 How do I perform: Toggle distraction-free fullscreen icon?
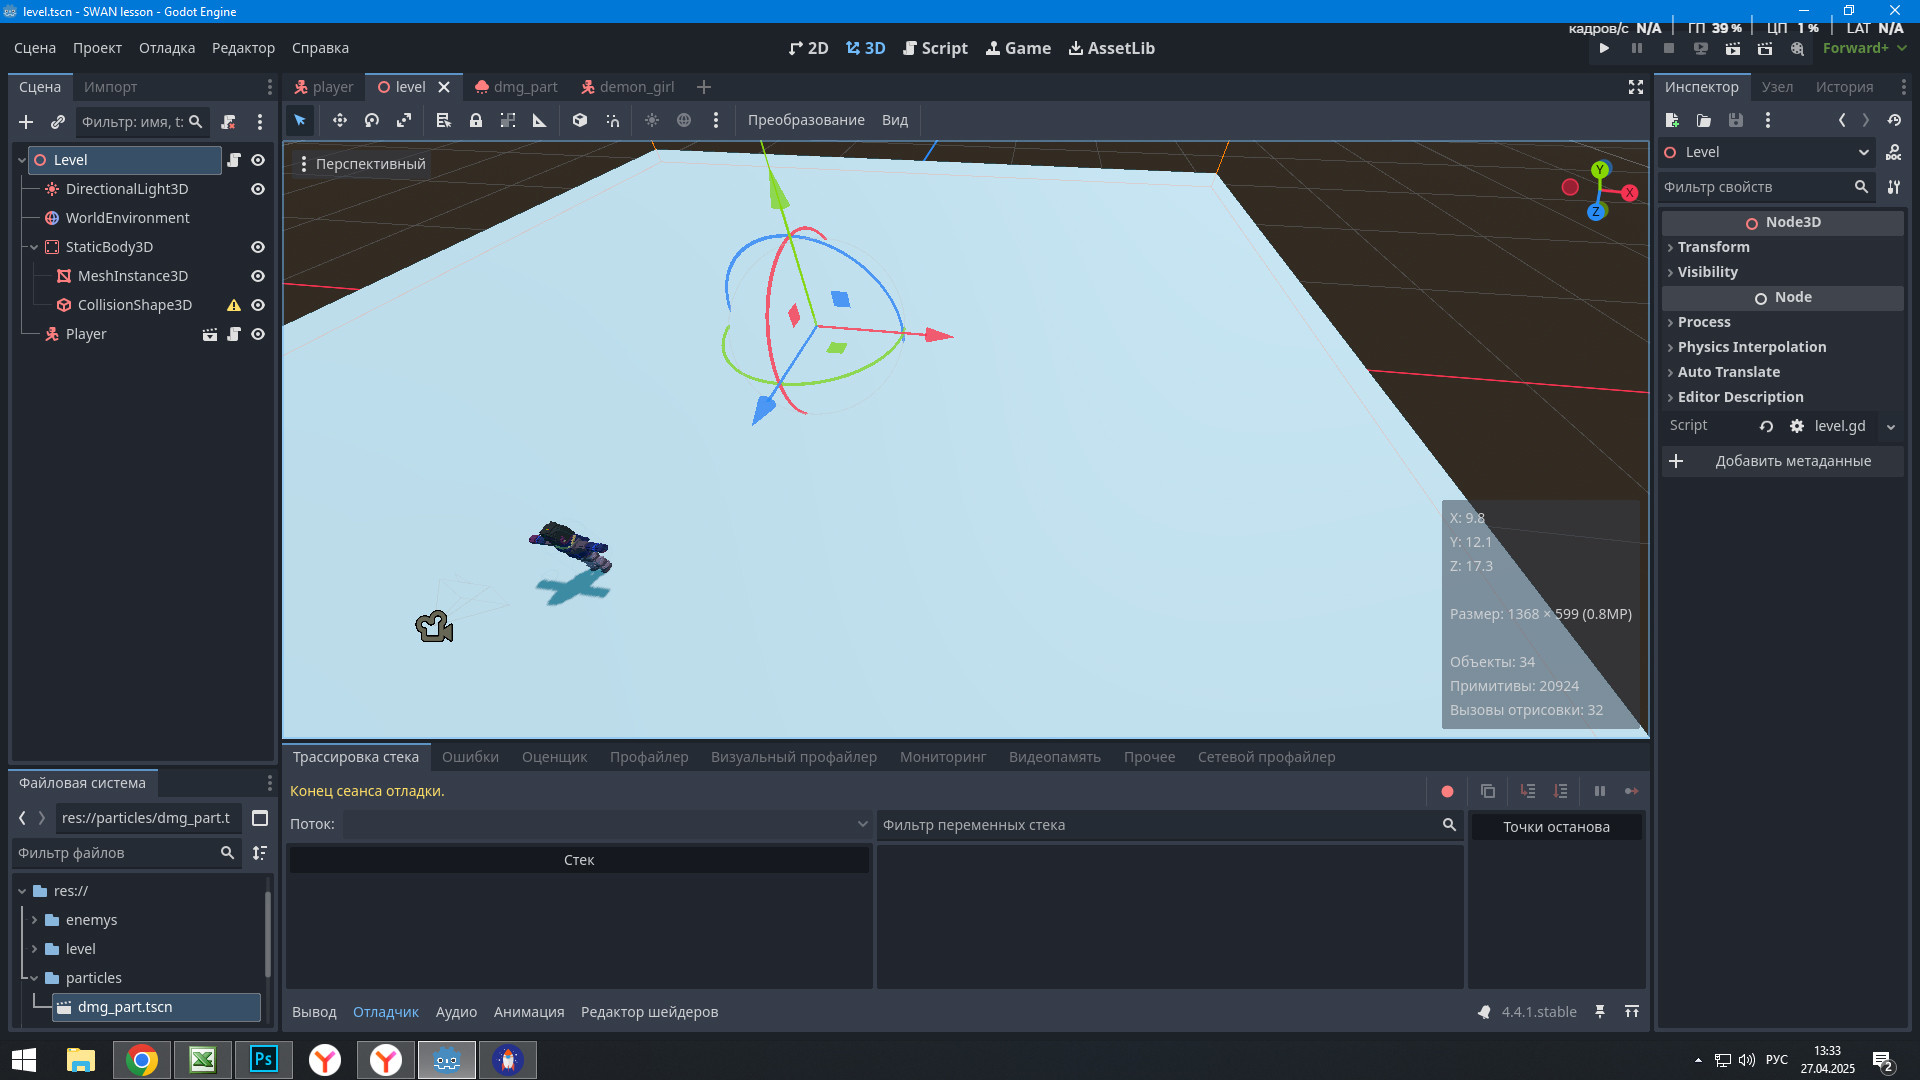coord(1636,87)
